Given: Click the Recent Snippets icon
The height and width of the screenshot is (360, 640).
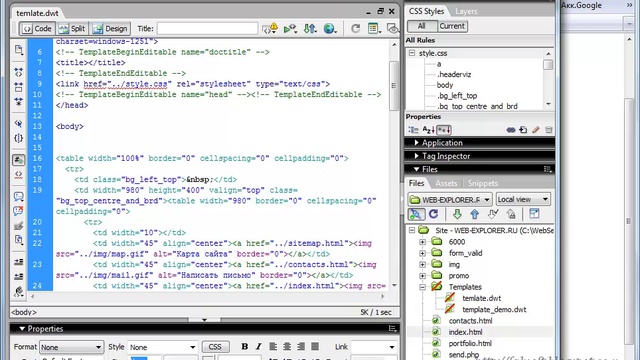Looking at the screenshot, I should [x=18, y=240].
